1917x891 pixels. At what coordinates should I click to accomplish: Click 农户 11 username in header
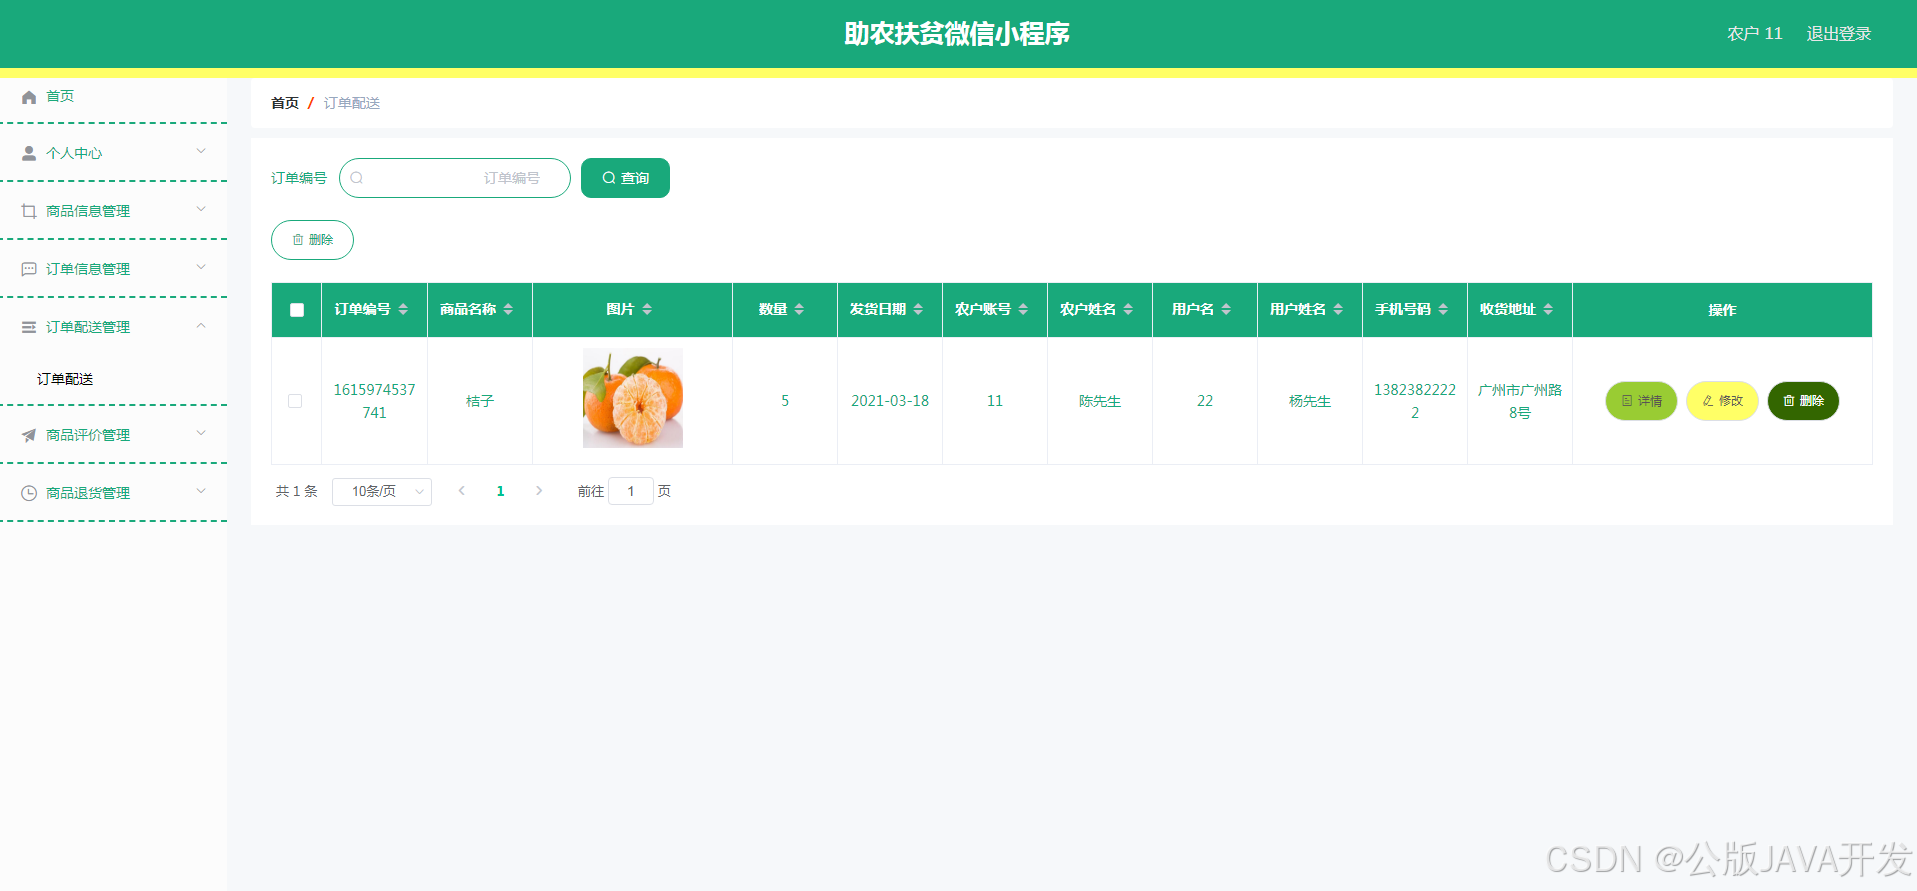1755,34
